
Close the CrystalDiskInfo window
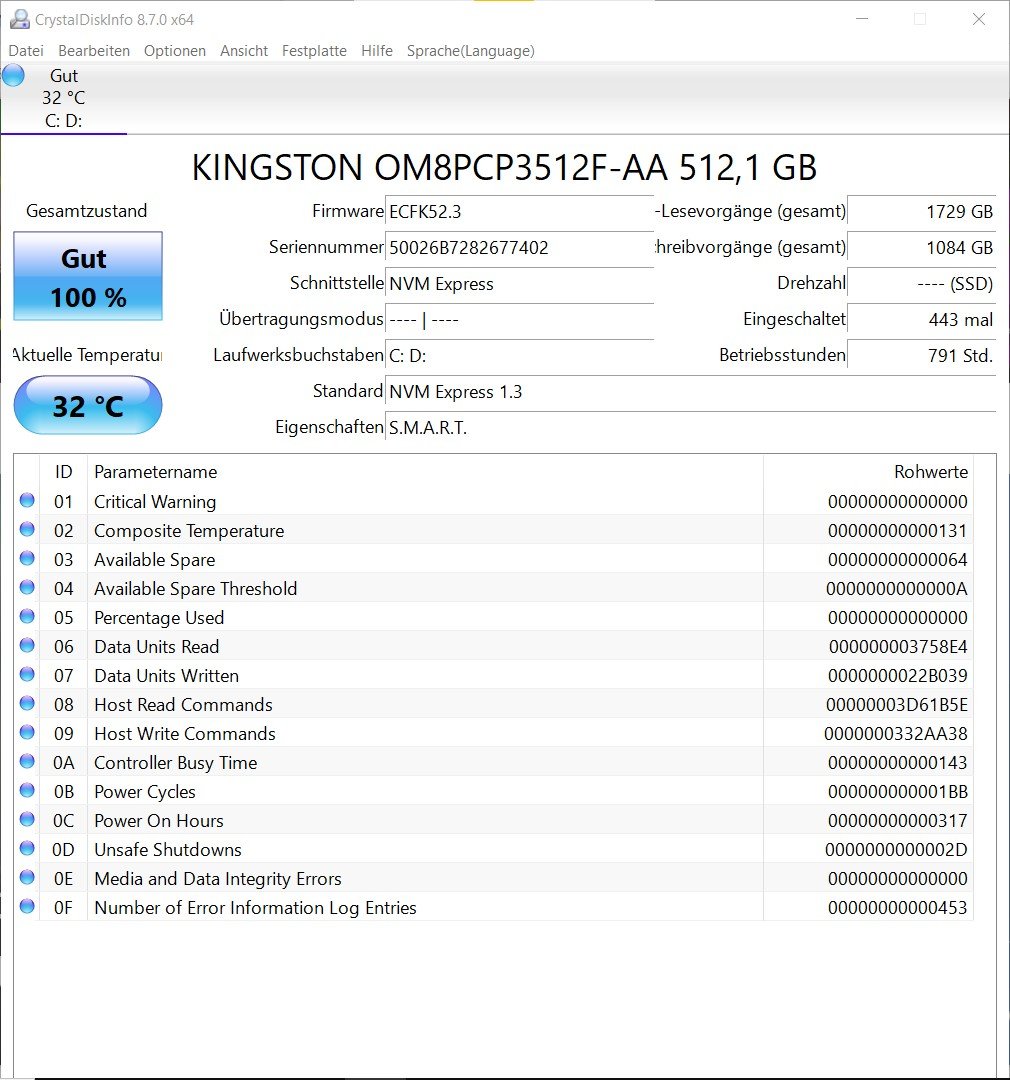(978, 19)
